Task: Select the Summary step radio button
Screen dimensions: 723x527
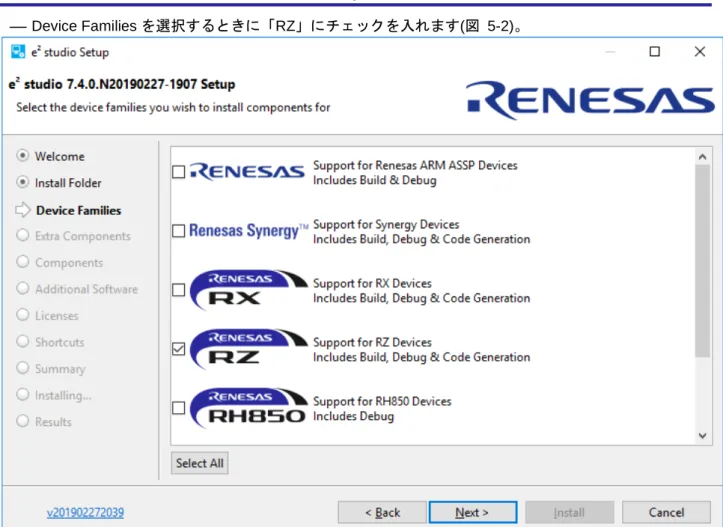Action: [23, 368]
